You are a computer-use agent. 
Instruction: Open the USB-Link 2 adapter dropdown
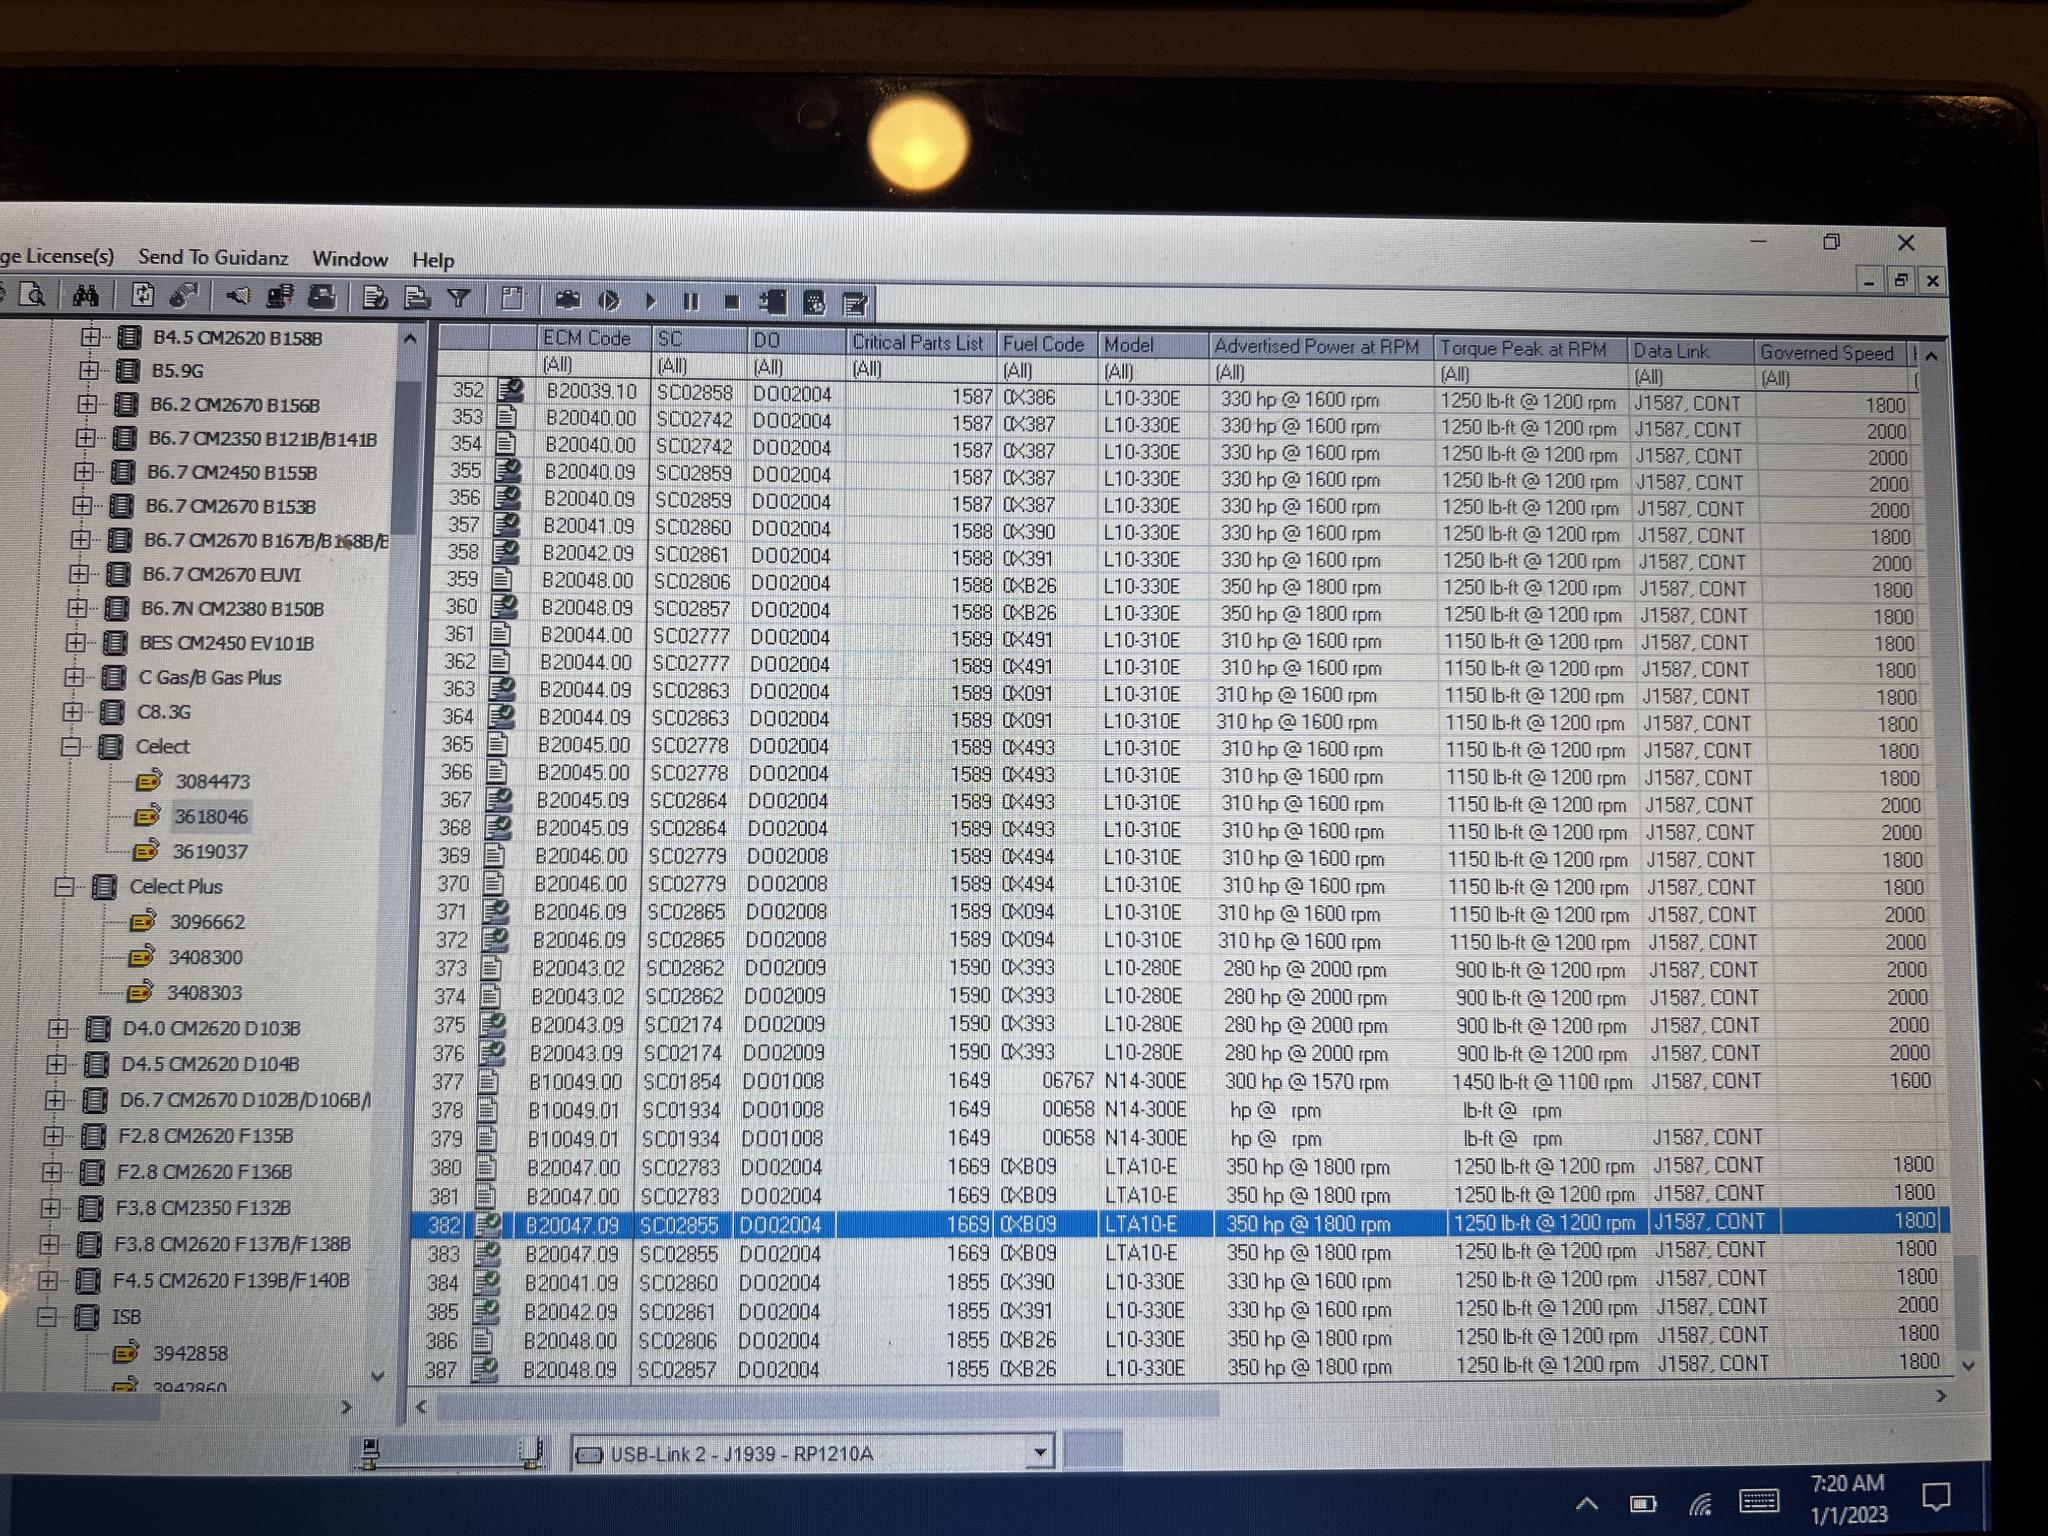click(x=1040, y=1452)
